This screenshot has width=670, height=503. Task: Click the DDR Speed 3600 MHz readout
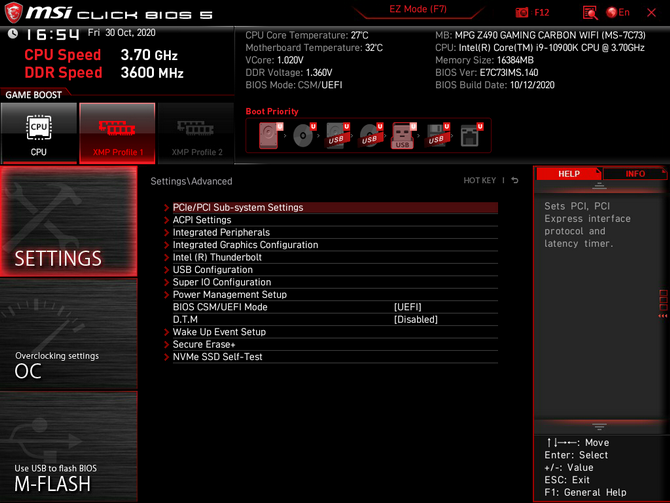pyautogui.click(x=104, y=73)
